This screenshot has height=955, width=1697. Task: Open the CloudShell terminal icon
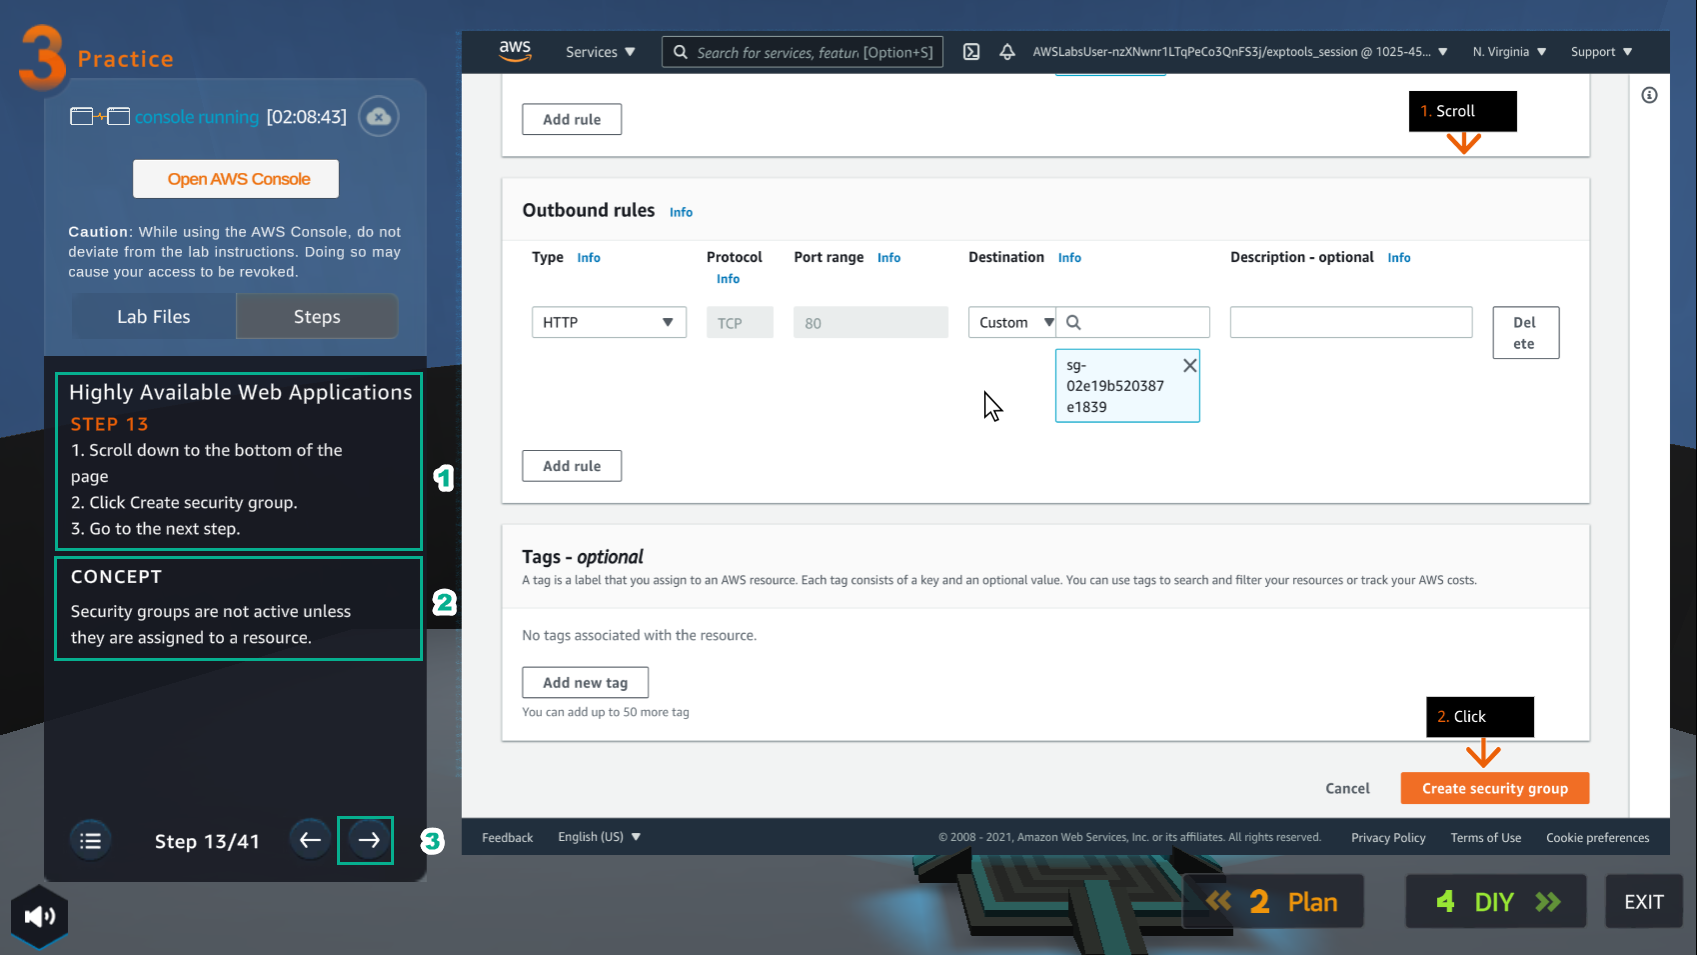click(x=971, y=52)
